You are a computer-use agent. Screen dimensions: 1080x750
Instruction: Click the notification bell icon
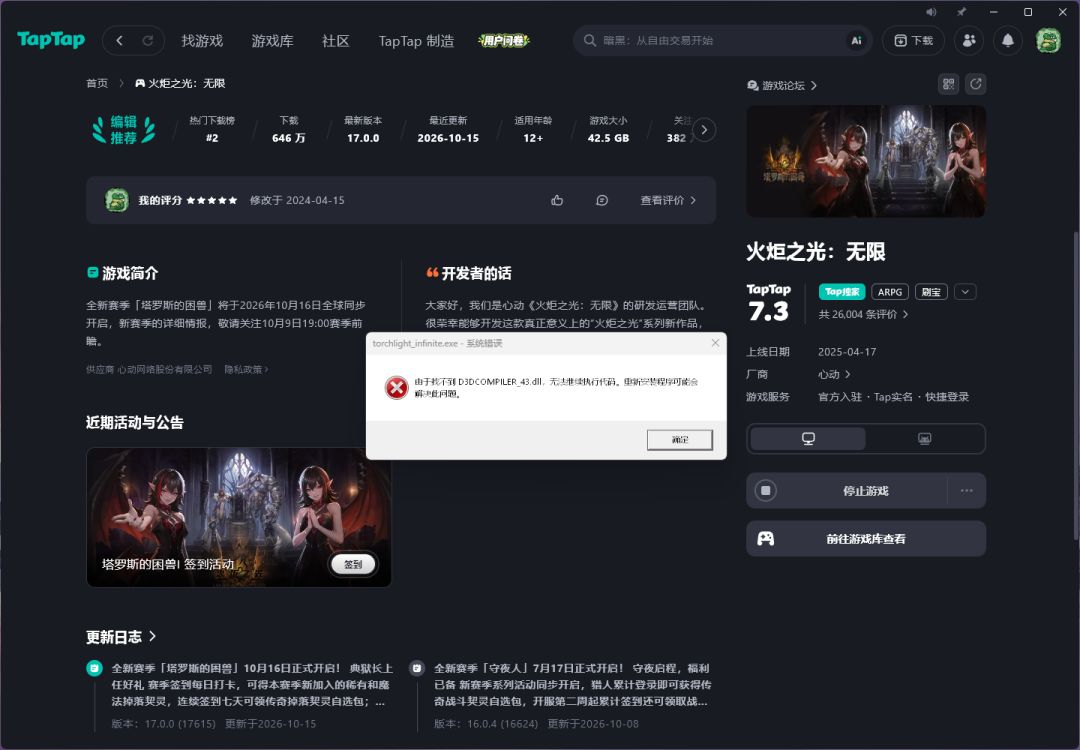[1008, 41]
